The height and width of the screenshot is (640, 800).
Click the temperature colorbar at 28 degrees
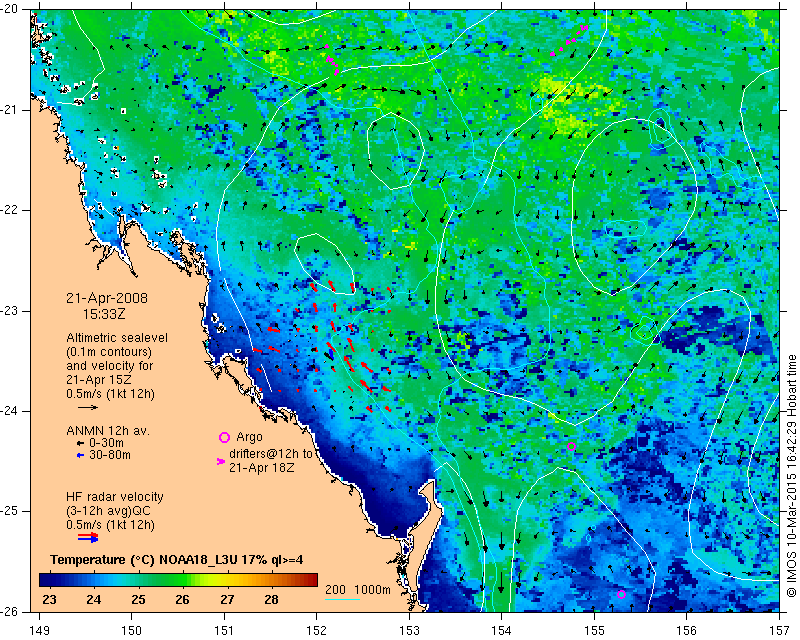tap(271, 580)
